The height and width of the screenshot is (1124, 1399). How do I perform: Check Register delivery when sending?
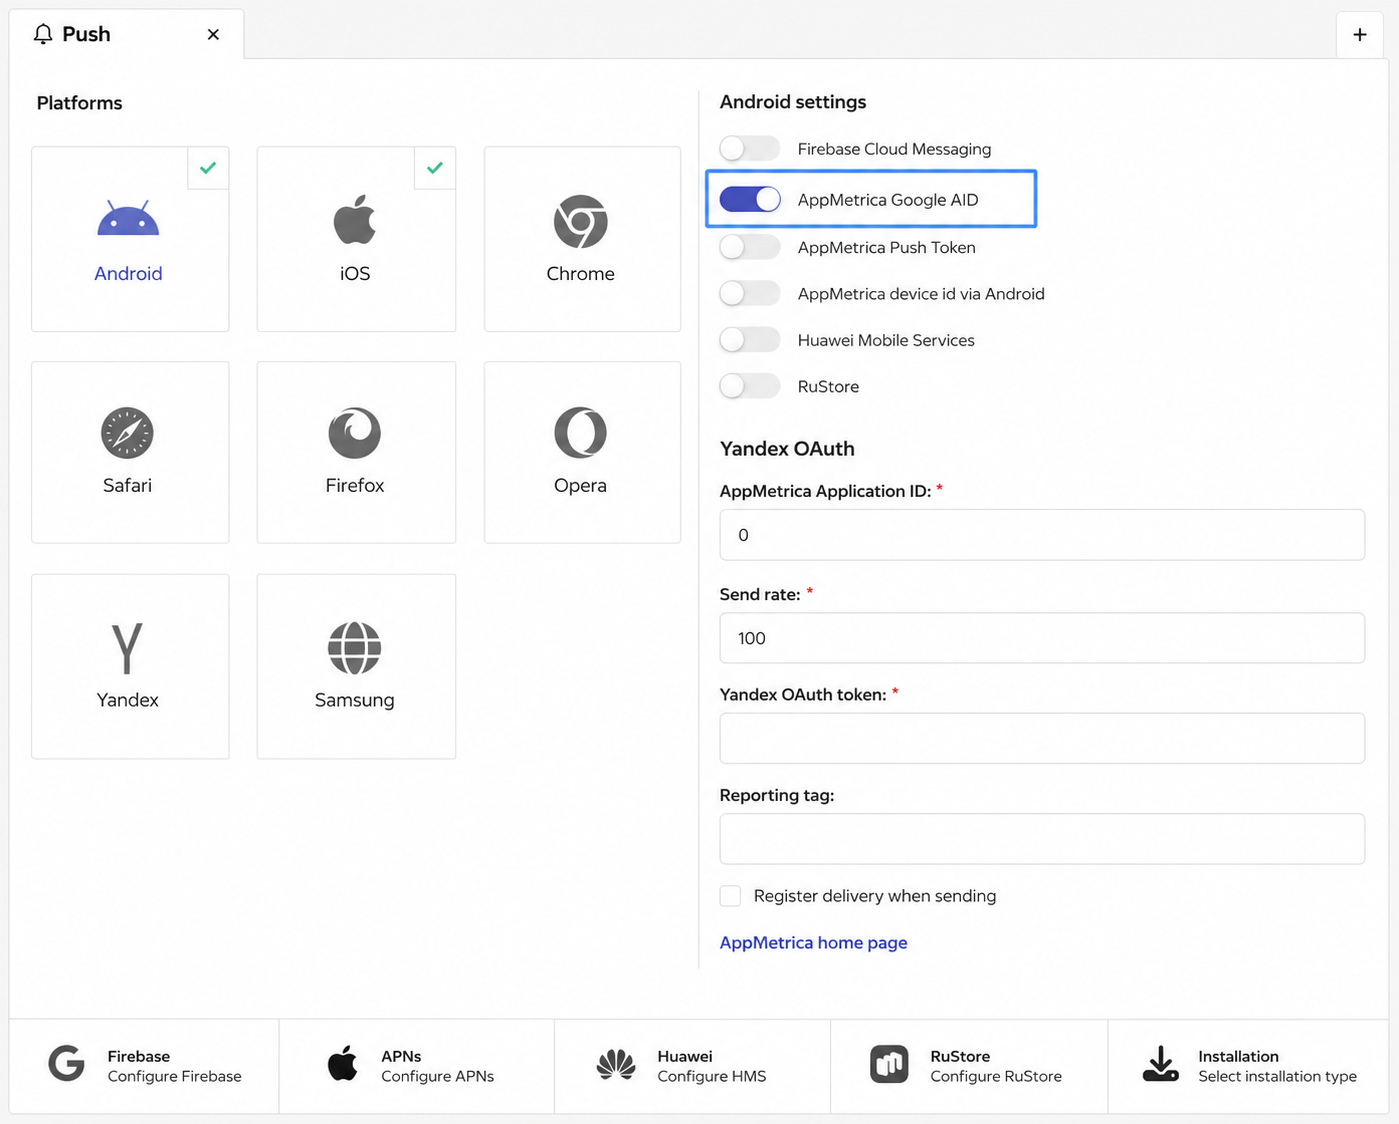[x=731, y=896]
